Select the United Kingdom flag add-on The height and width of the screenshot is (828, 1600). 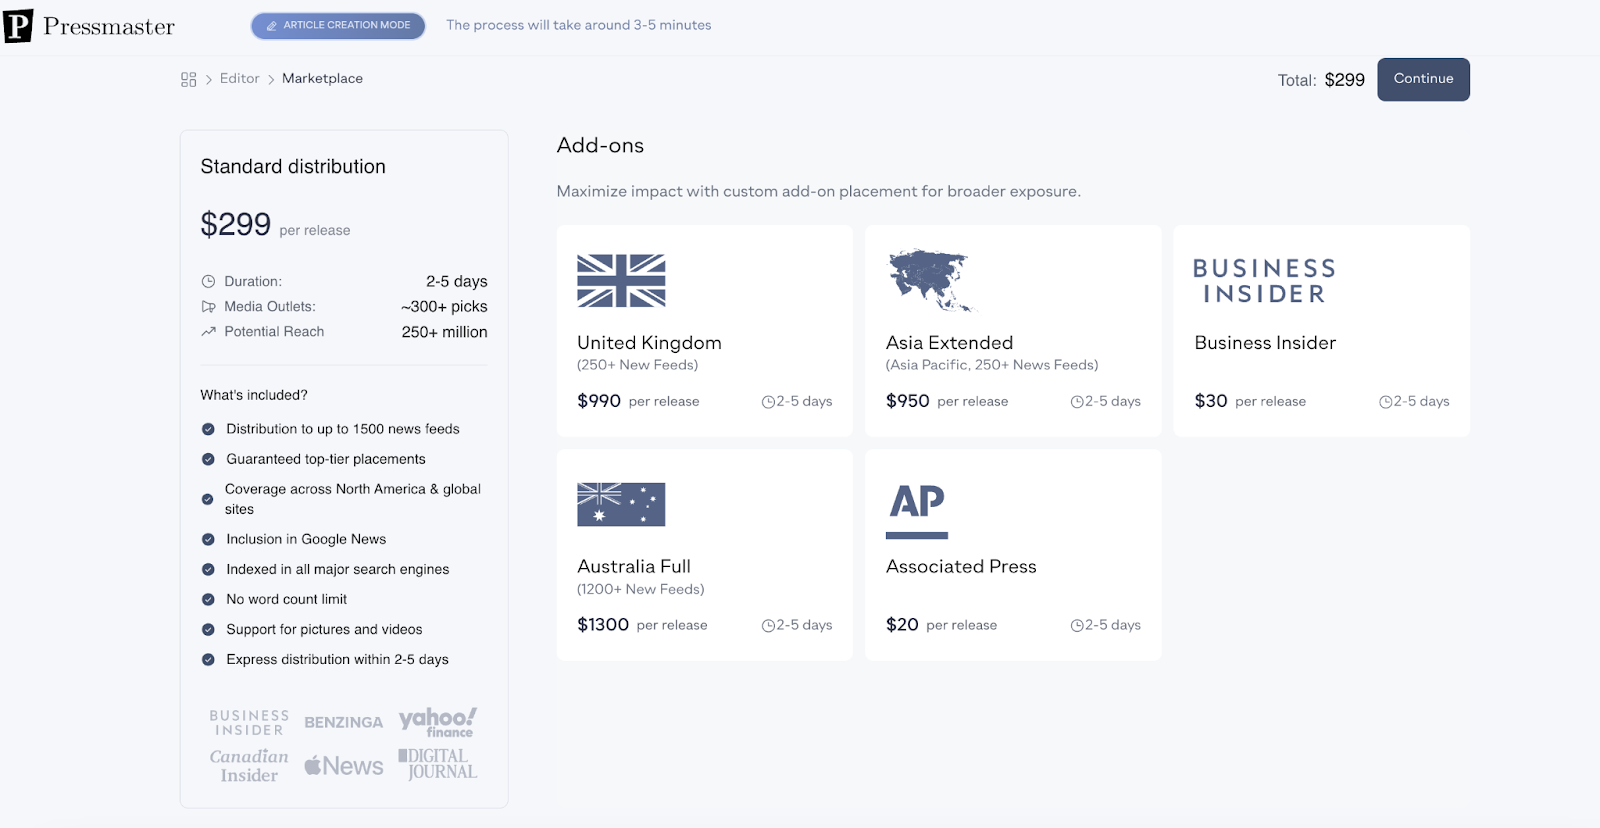[621, 280]
